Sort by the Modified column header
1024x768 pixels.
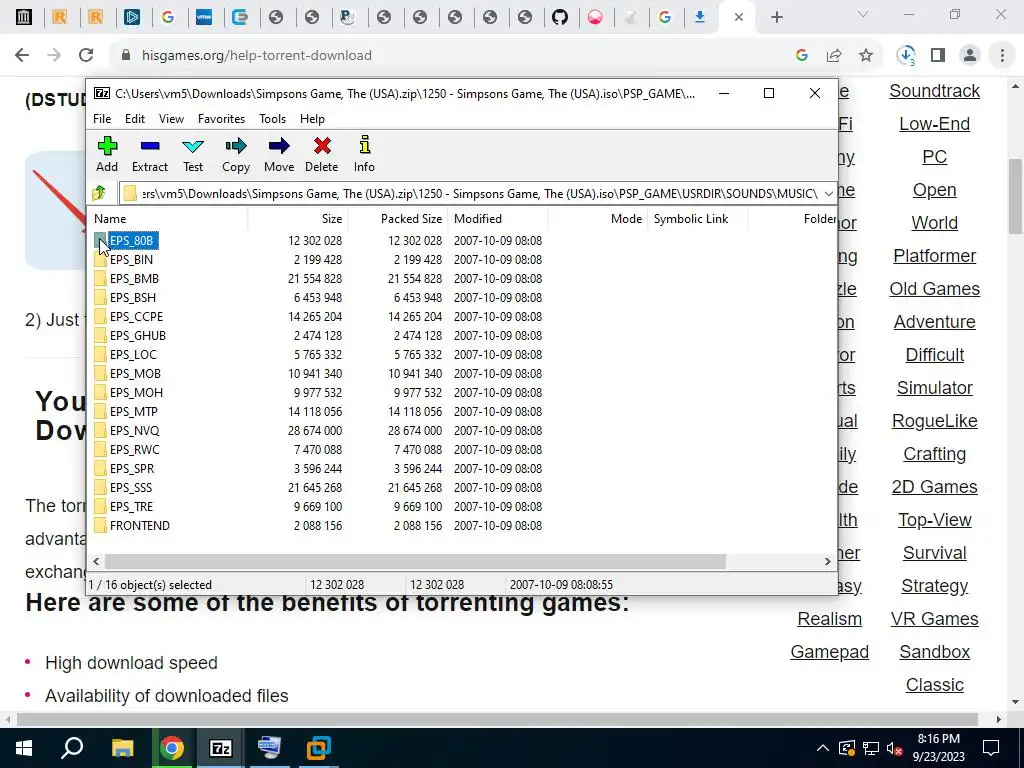click(x=498, y=219)
